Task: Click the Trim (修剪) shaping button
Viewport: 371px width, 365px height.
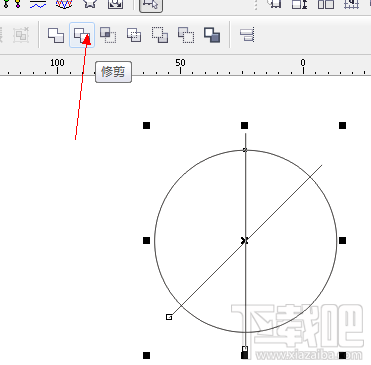Action: tap(82, 35)
